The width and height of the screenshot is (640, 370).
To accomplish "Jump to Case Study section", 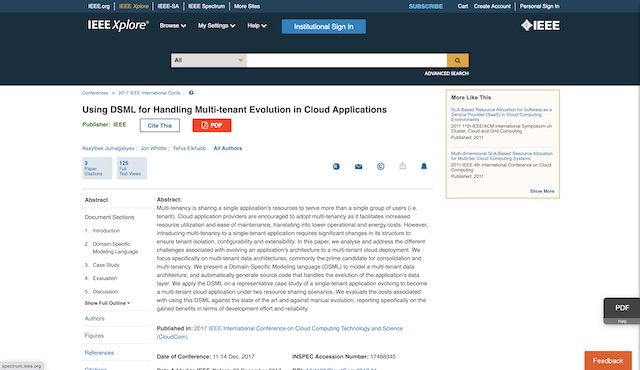I will (106, 265).
